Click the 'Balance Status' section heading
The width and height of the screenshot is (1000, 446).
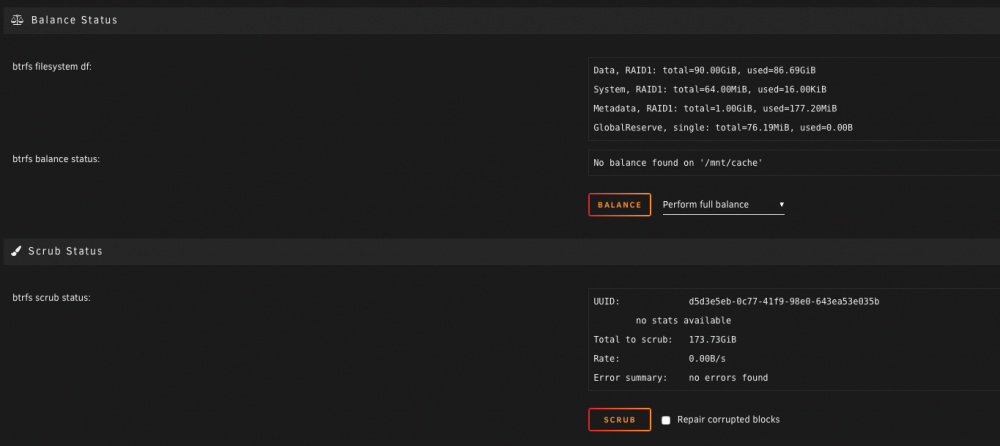click(74, 20)
